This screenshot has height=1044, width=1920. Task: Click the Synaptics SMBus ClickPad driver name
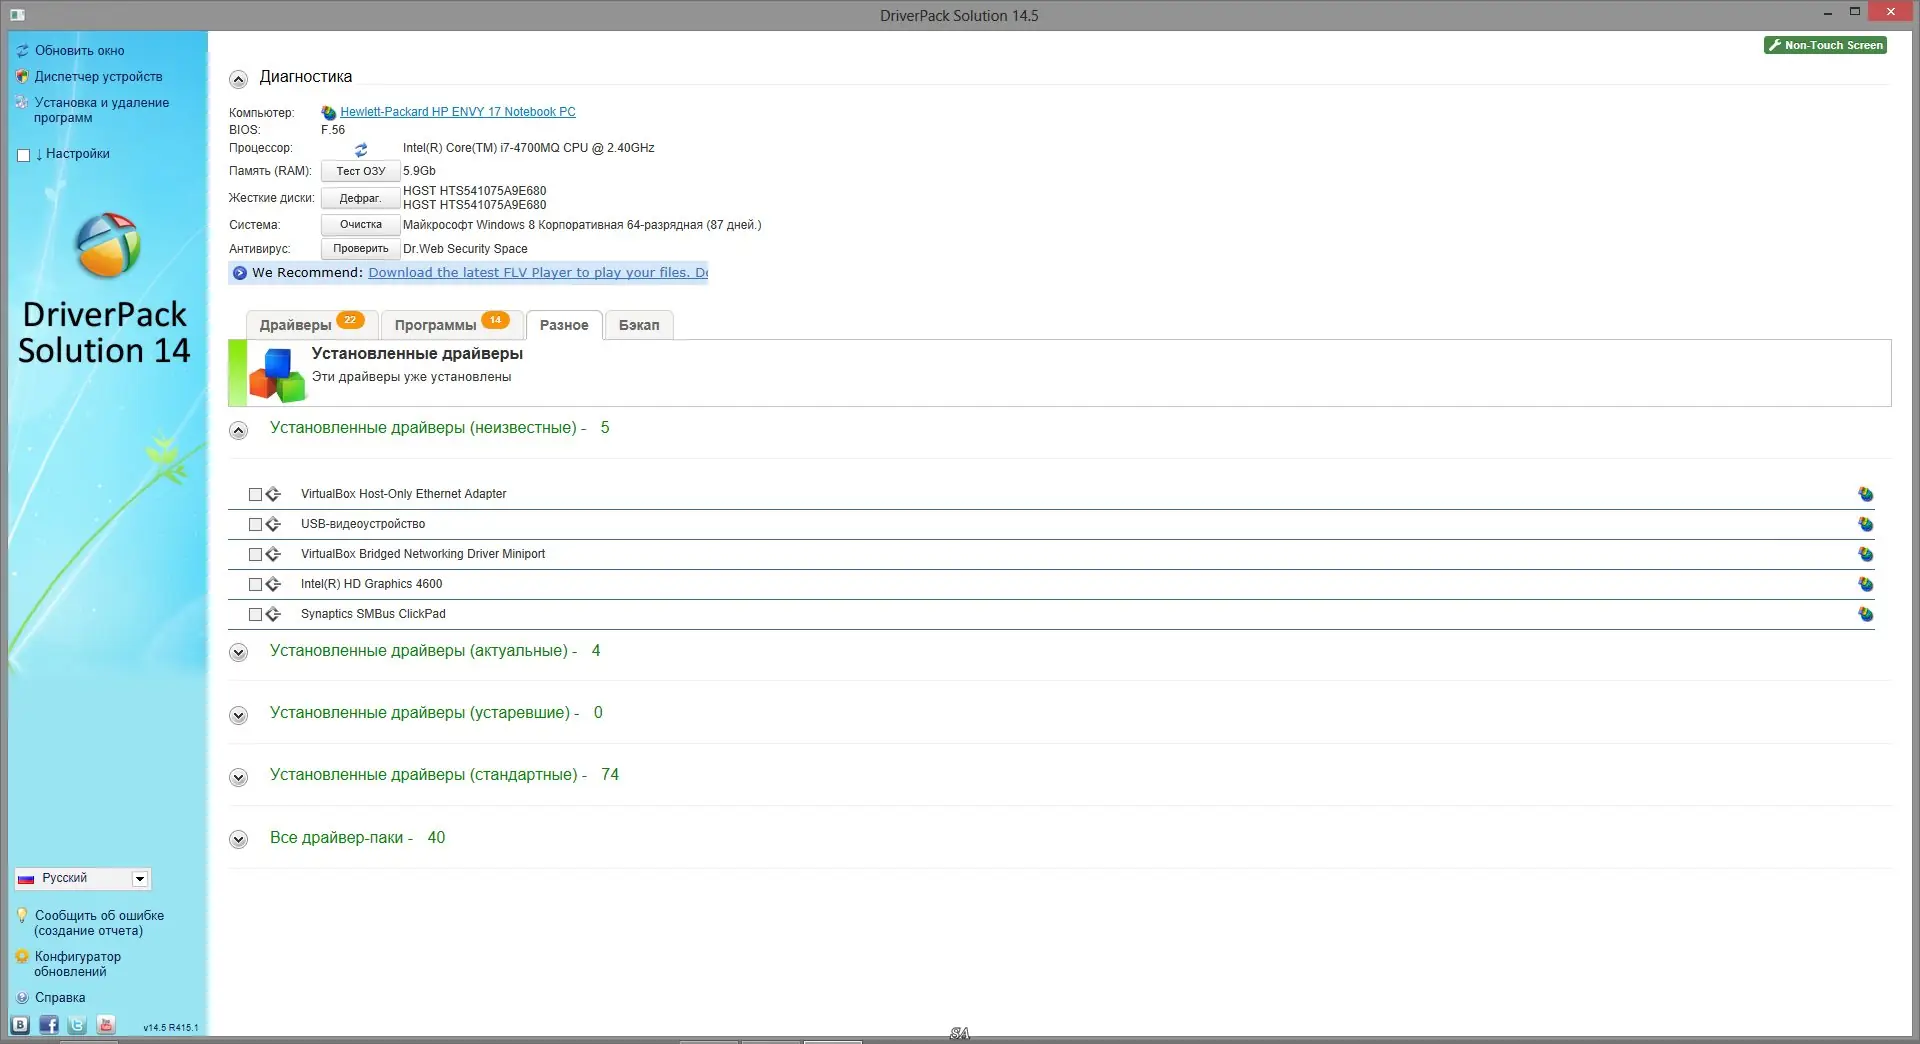click(x=373, y=614)
